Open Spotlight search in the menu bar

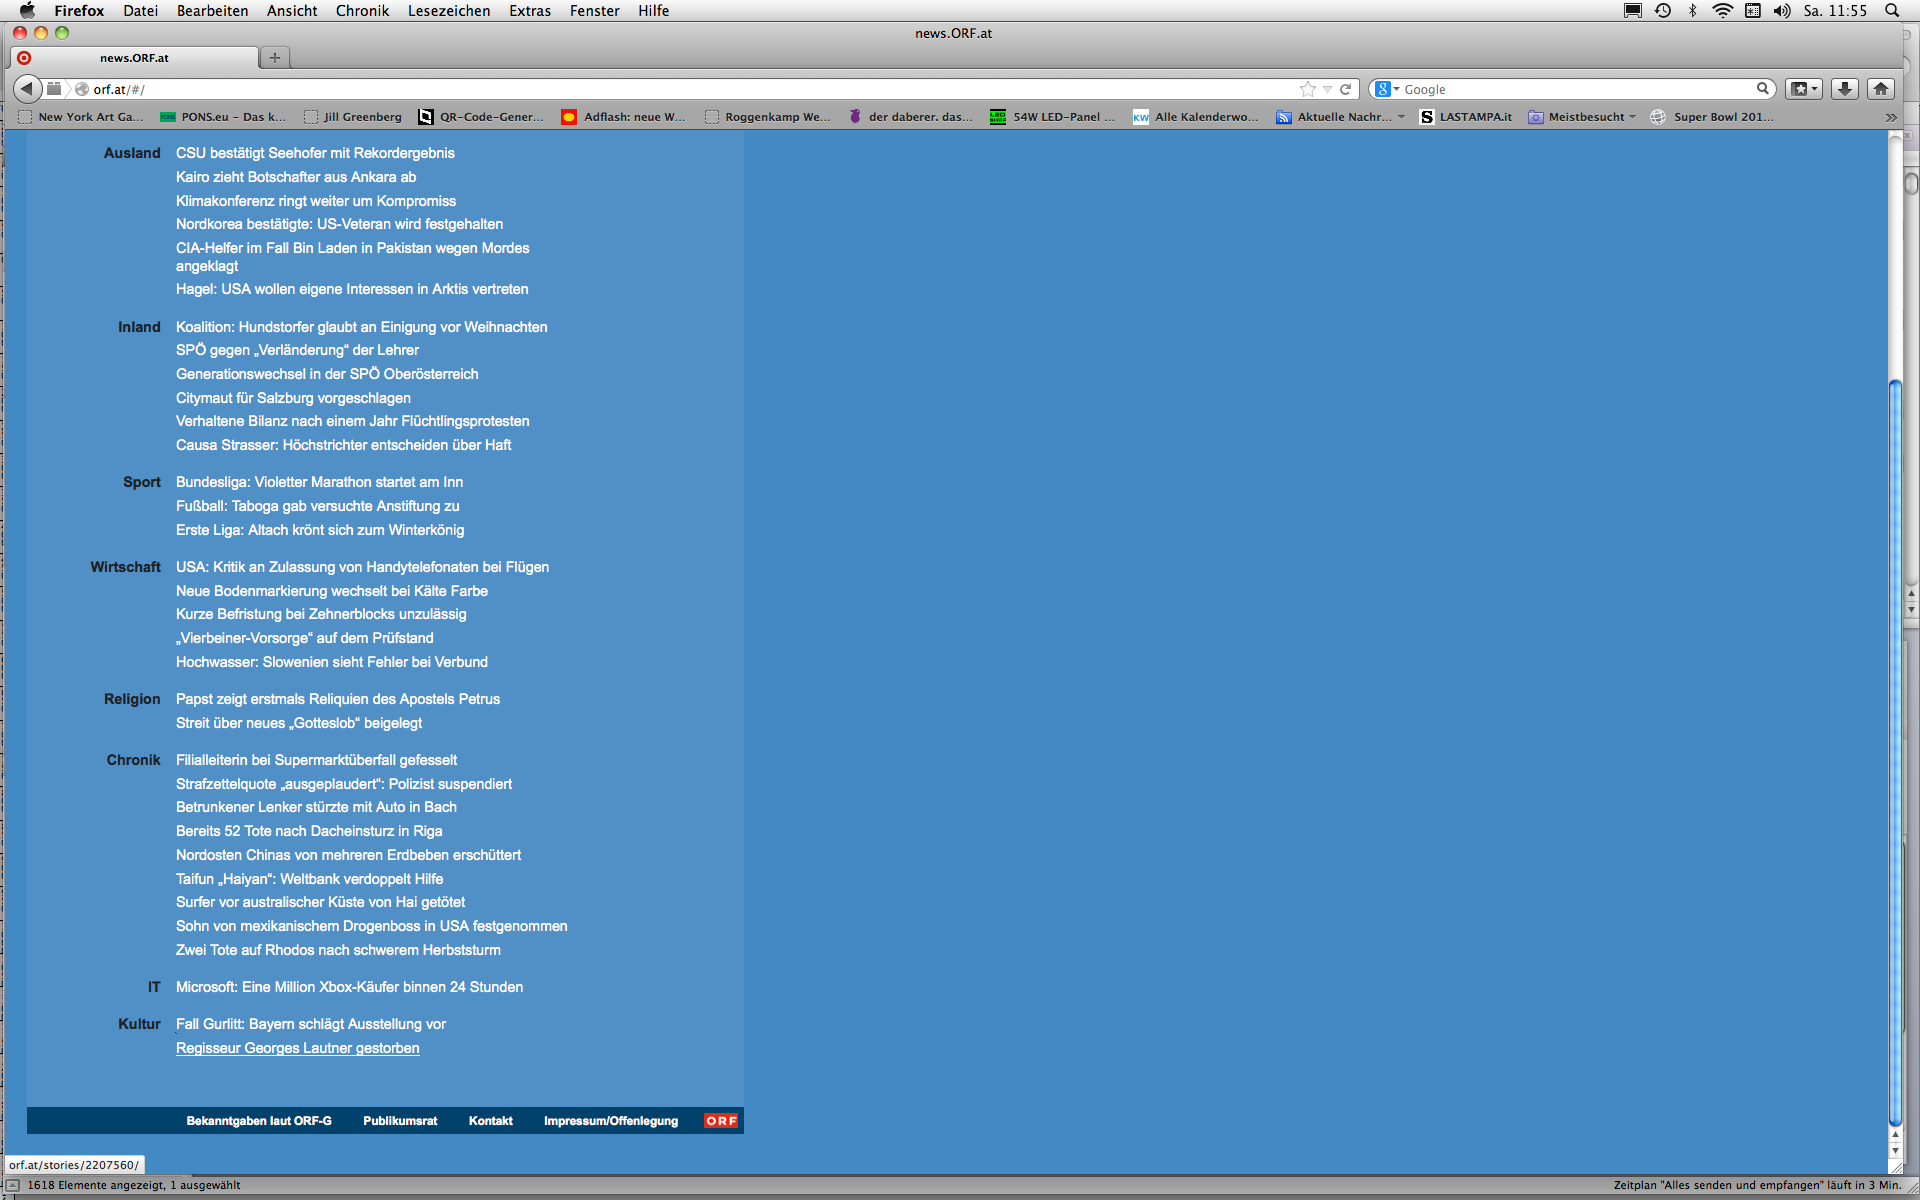[x=1892, y=10]
